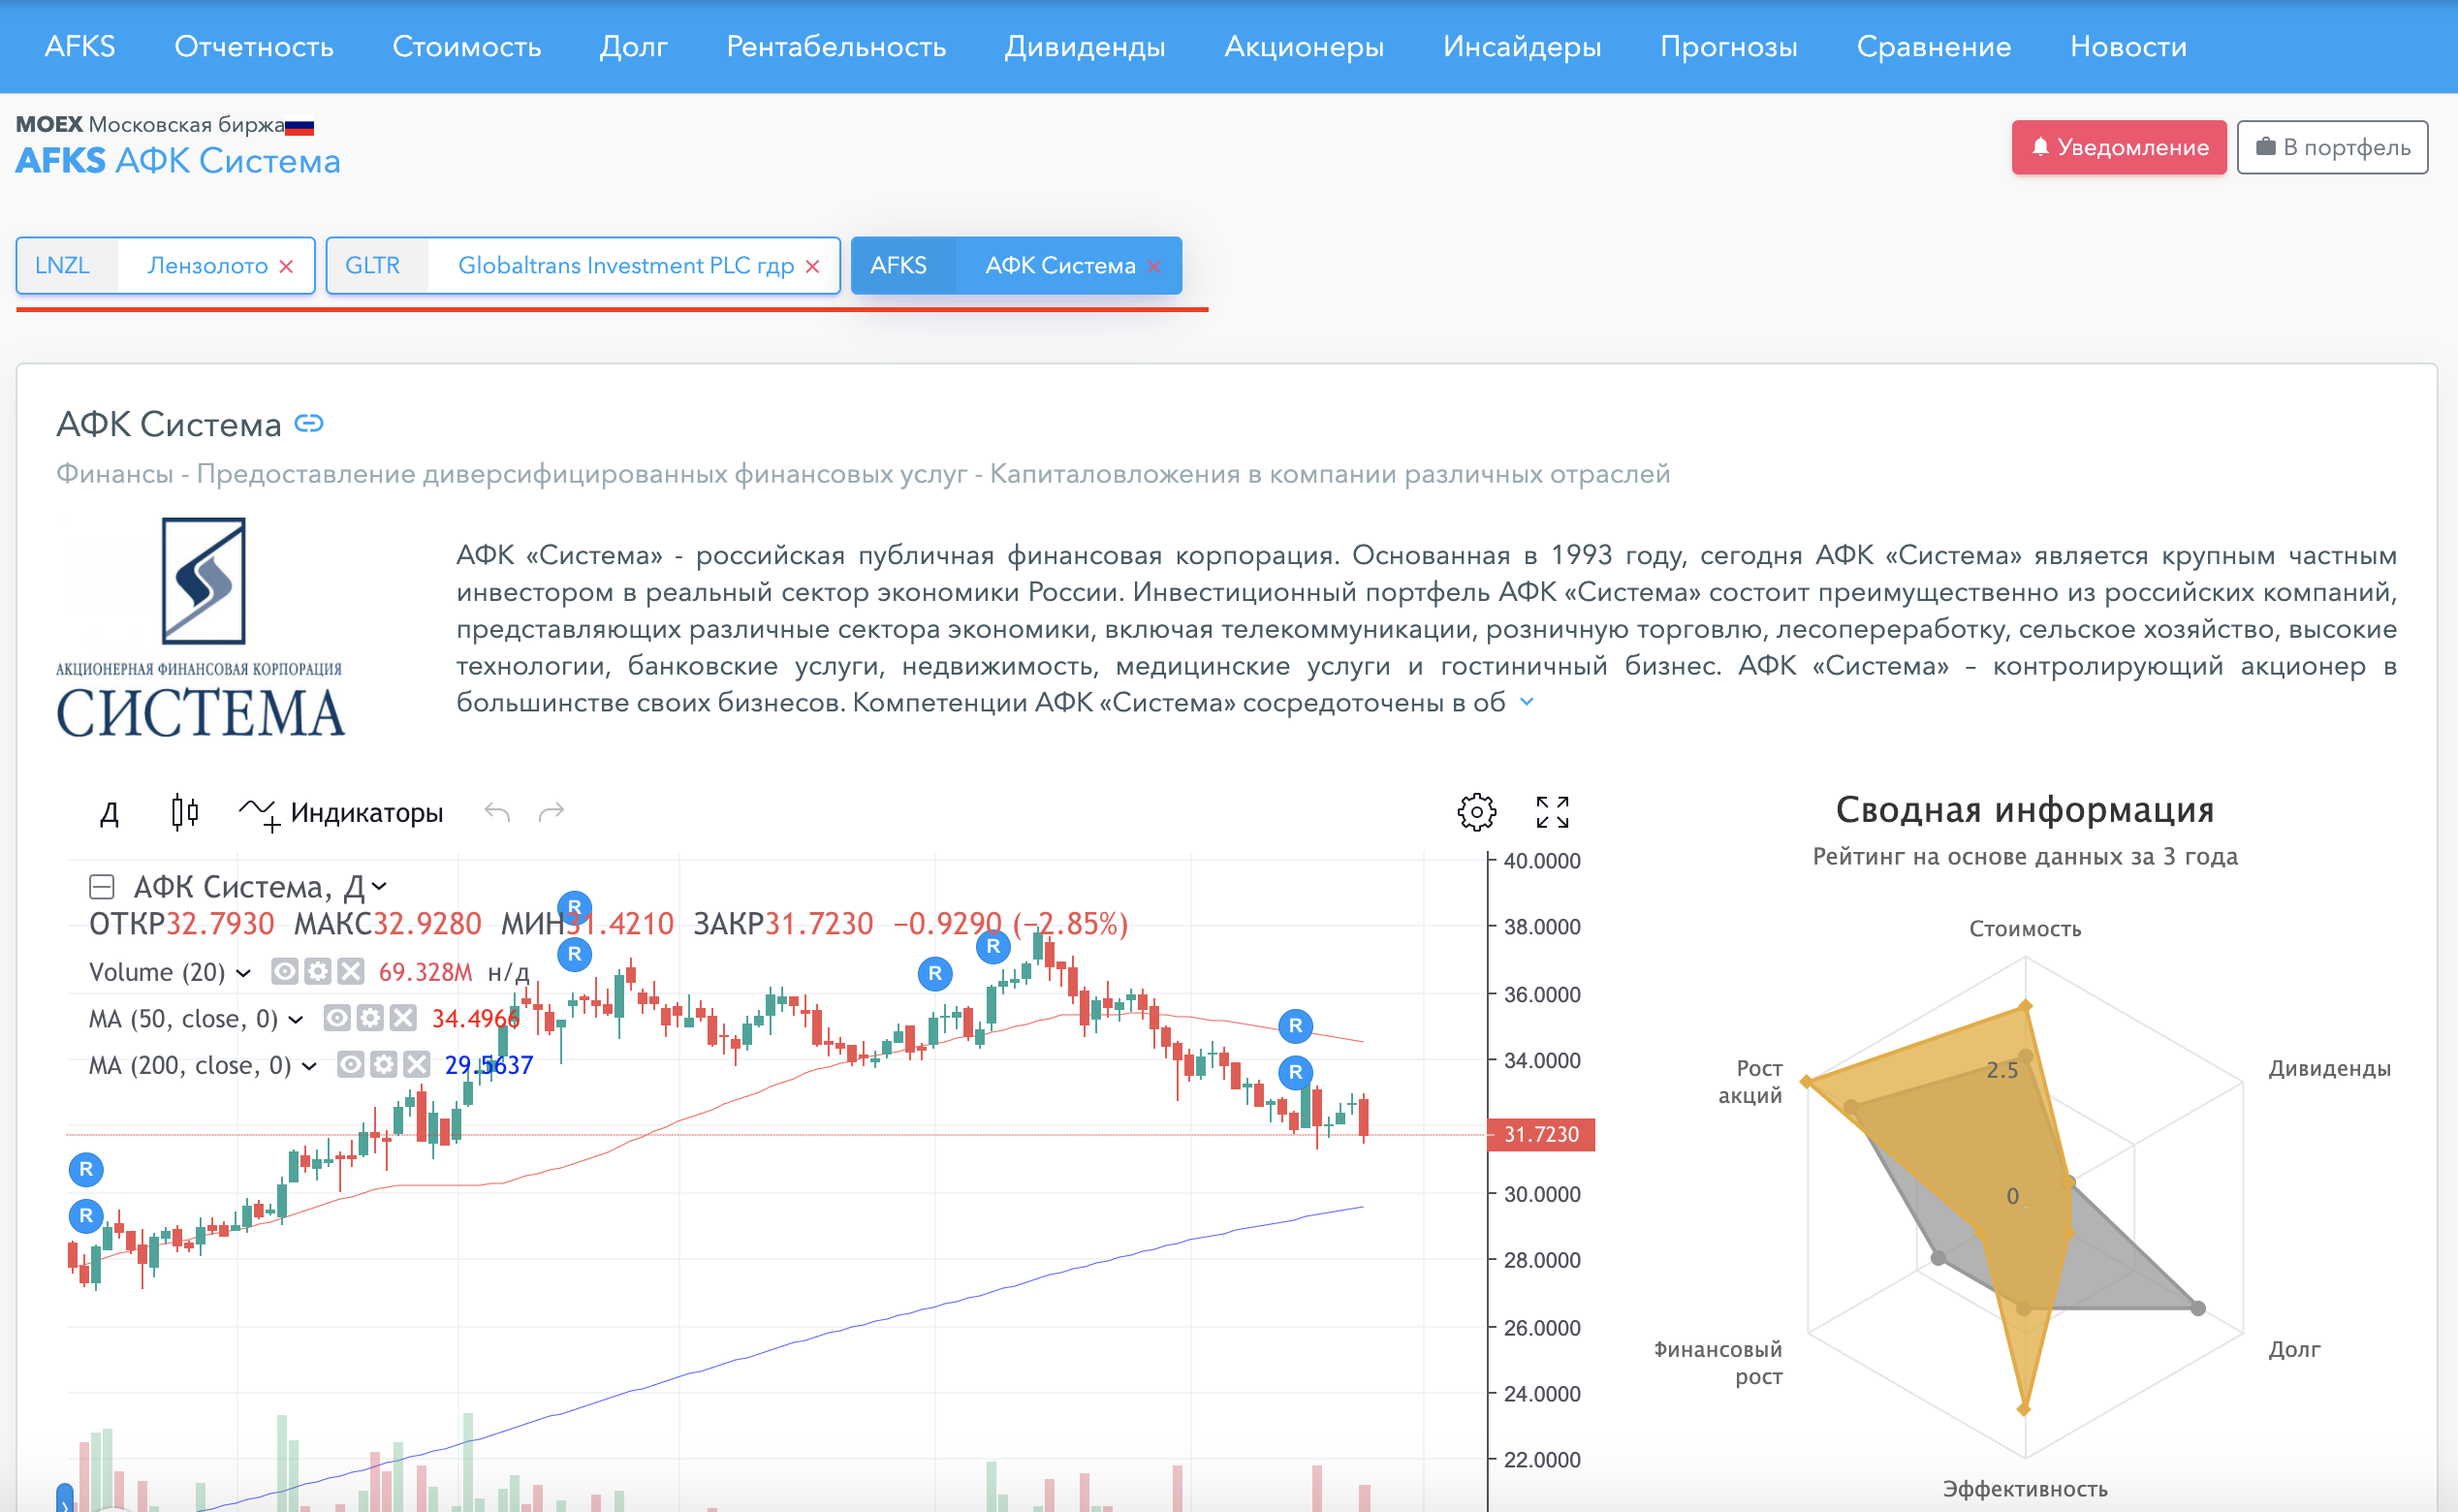Toggle visibility of Volume (20) indicator

pos(285,971)
